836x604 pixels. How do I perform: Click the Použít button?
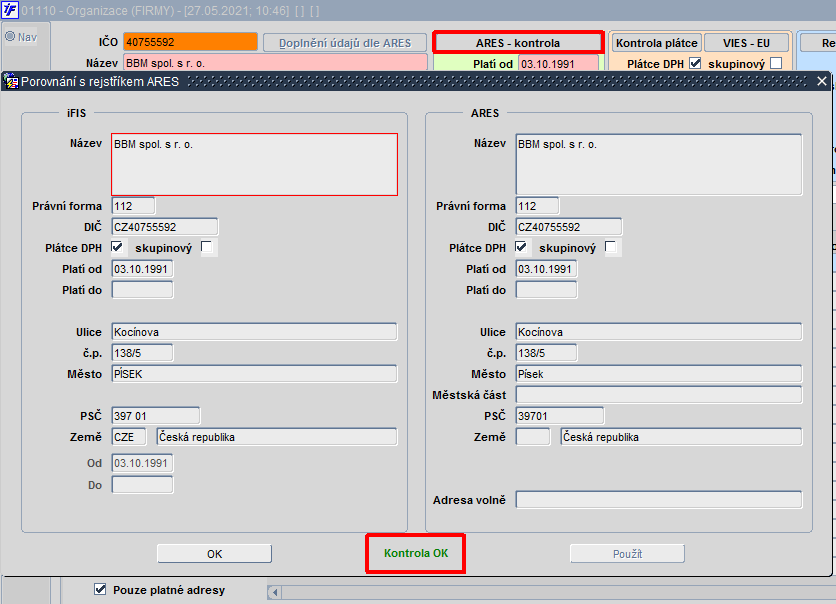(x=627, y=553)
